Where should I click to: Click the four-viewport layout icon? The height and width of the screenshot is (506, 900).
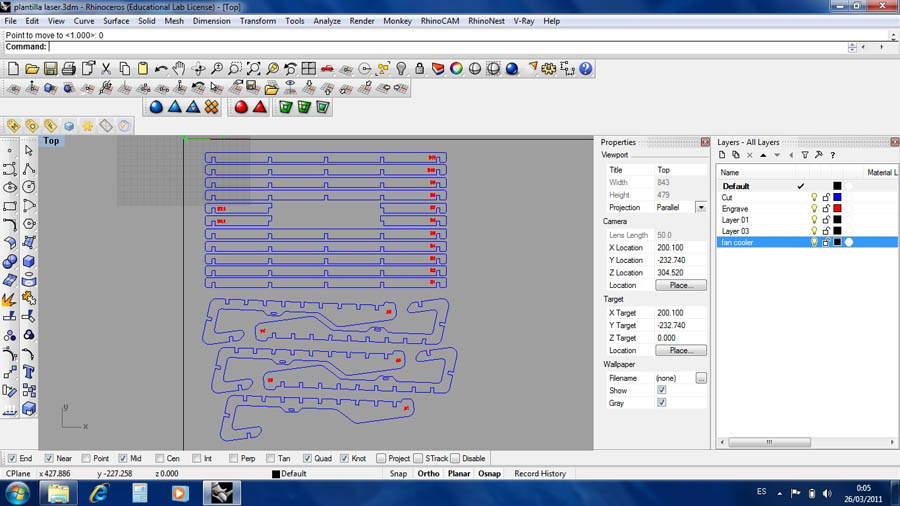[308, 69]
